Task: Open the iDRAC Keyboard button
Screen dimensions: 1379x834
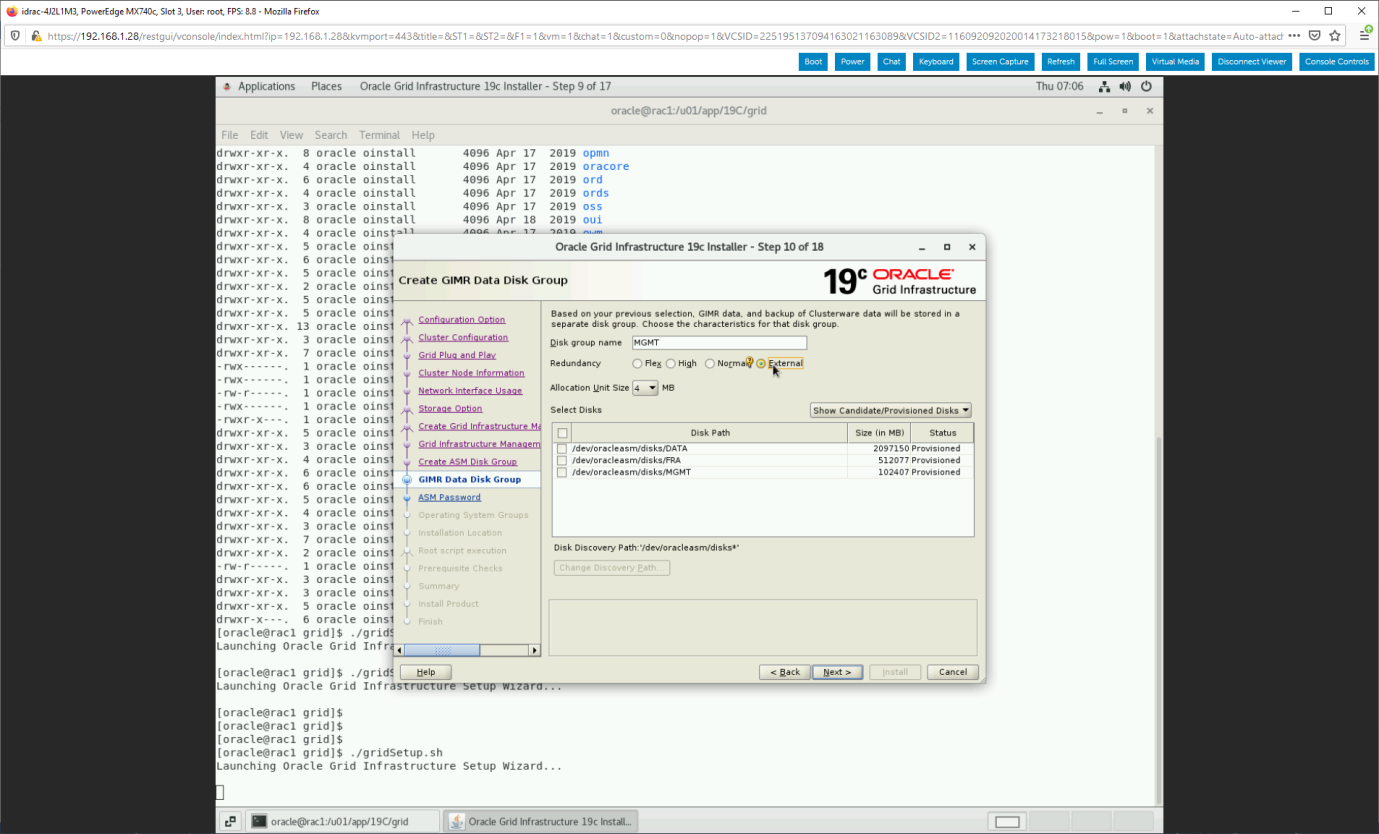Action: pos(936,62)
